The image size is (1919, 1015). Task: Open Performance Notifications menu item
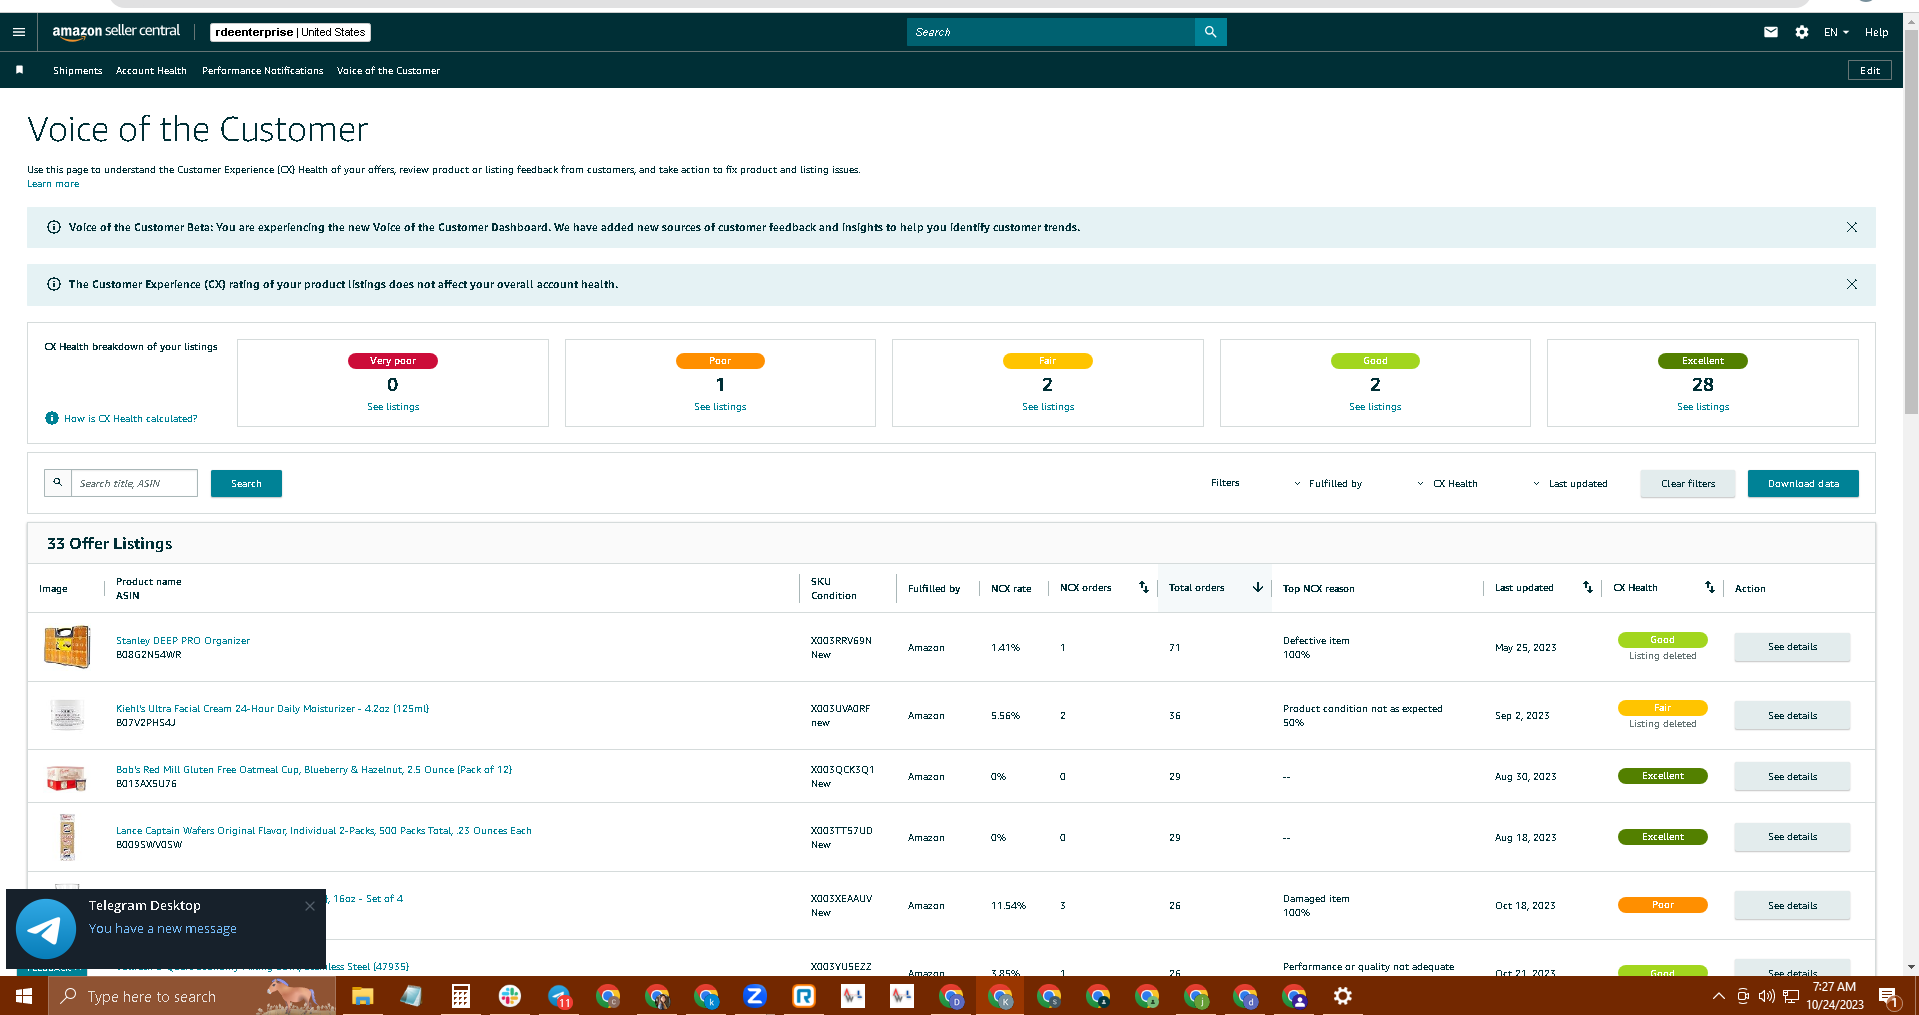pos(263,71)
